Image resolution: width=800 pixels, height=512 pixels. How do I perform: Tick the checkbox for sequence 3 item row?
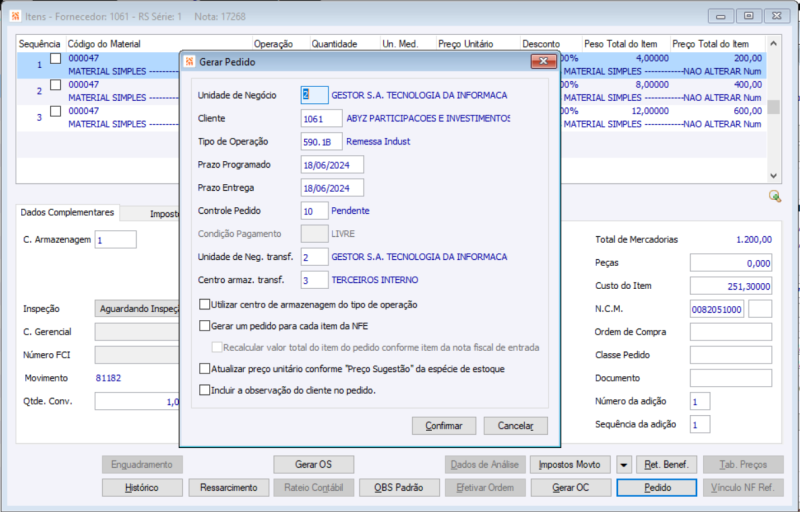pos(56,111)
